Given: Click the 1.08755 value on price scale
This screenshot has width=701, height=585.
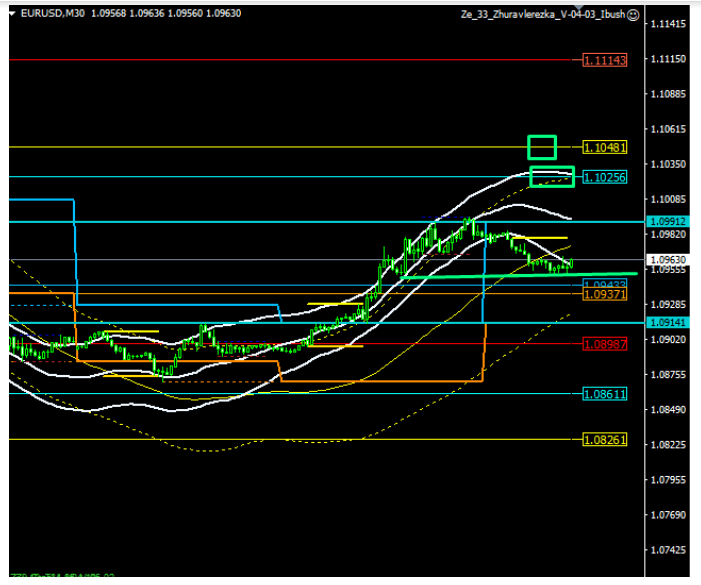Looking at the screenshot, I should point(668,375).
